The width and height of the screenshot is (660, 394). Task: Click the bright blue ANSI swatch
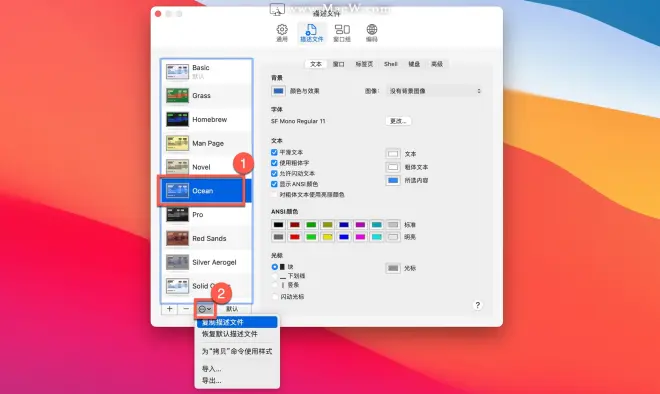point(344,237)
